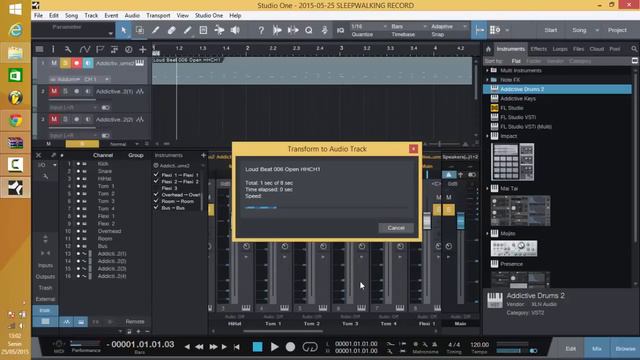Click the marker flag icon above tracks
640x360 pixels.
pos(100,49)
